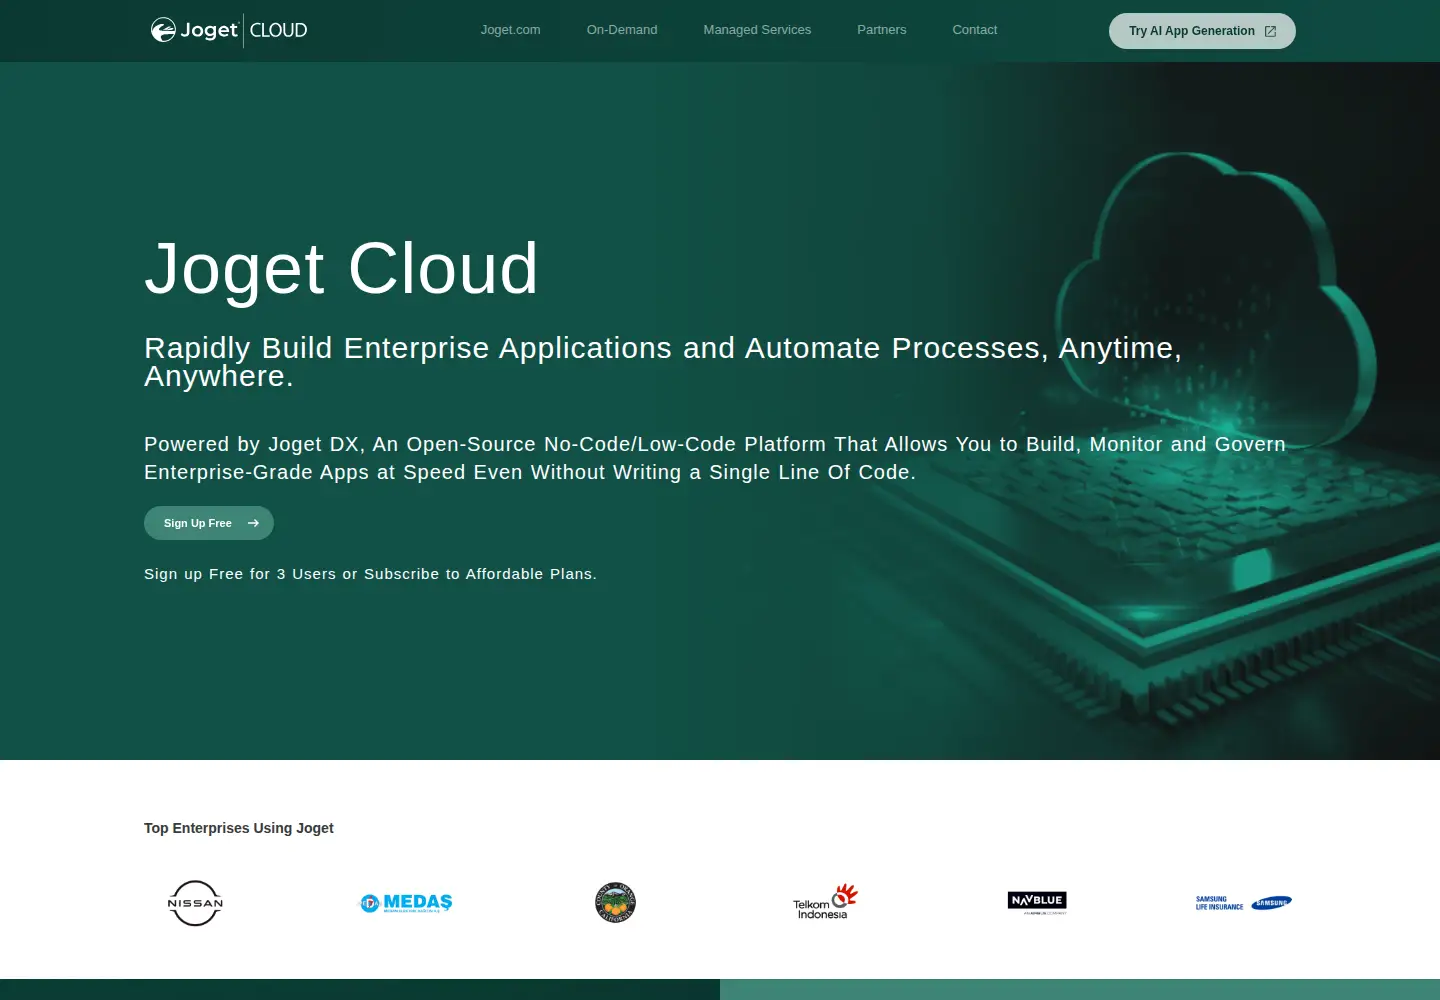The image size is (1440, 1000).
Task: Click the Joget Cloud main heading
Action: pos(342,269)
